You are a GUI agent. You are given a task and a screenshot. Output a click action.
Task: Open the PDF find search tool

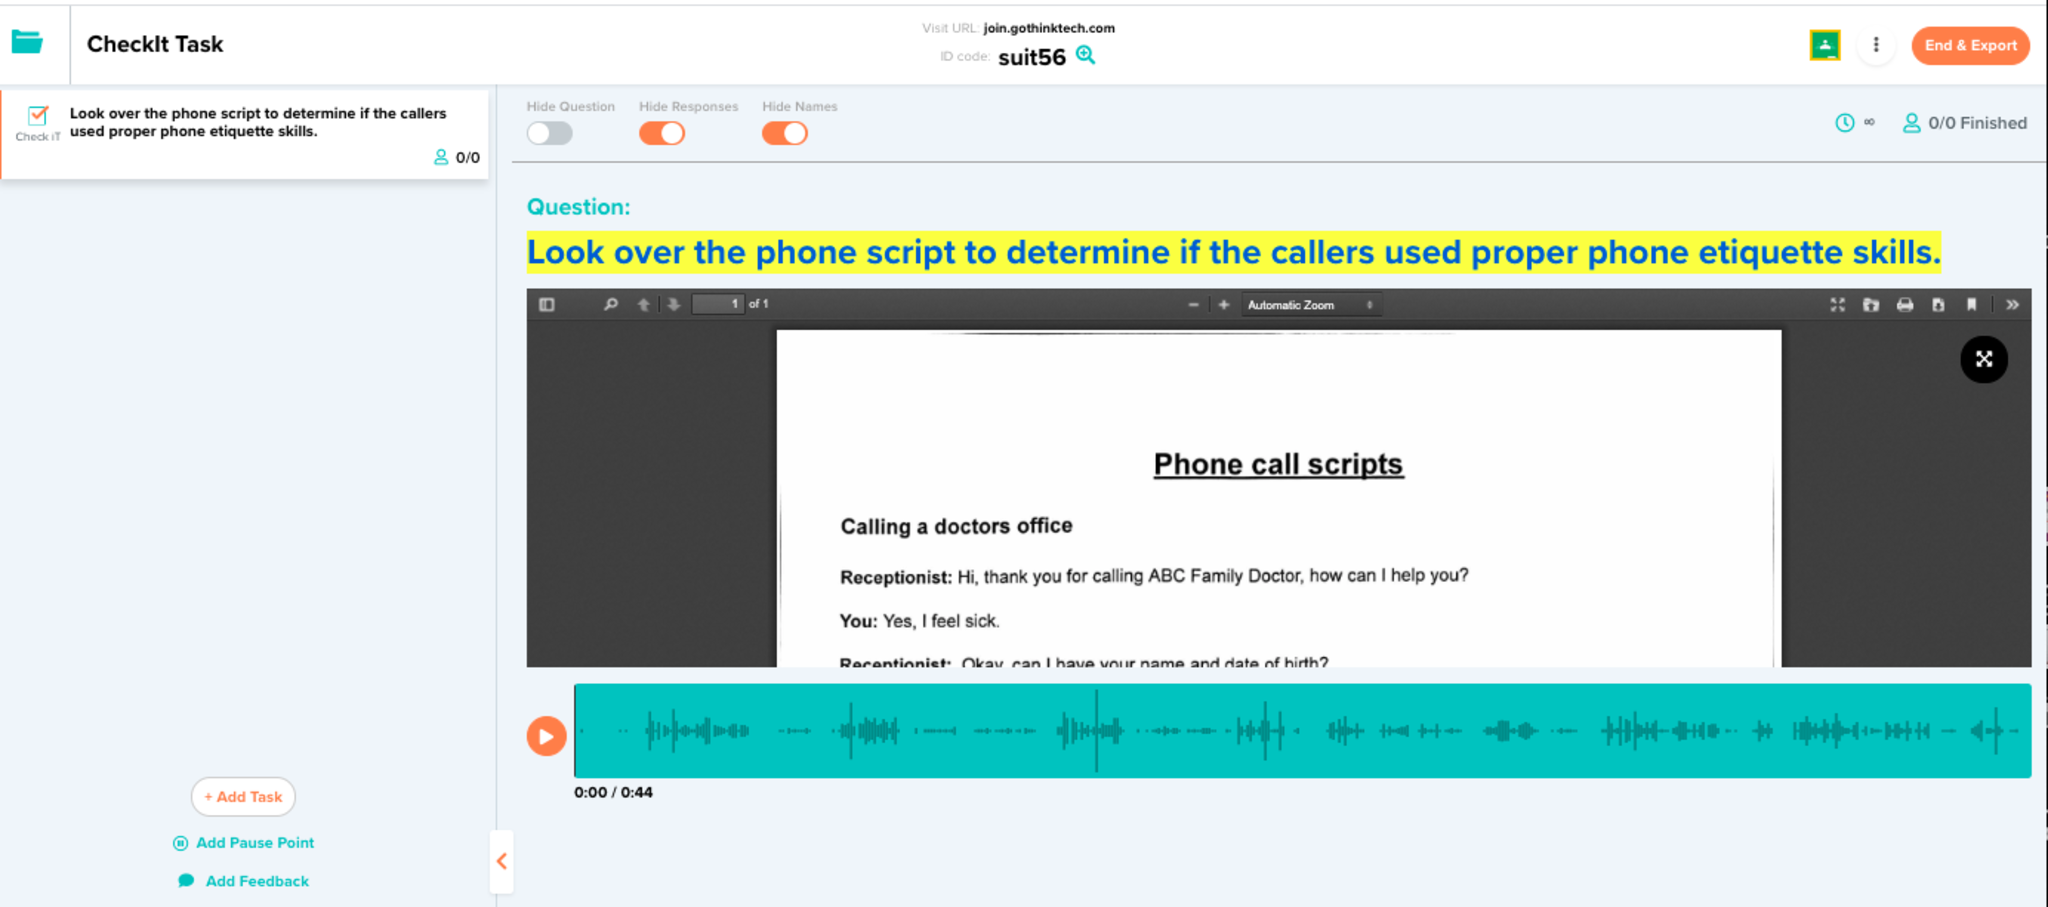click(610, 305)
